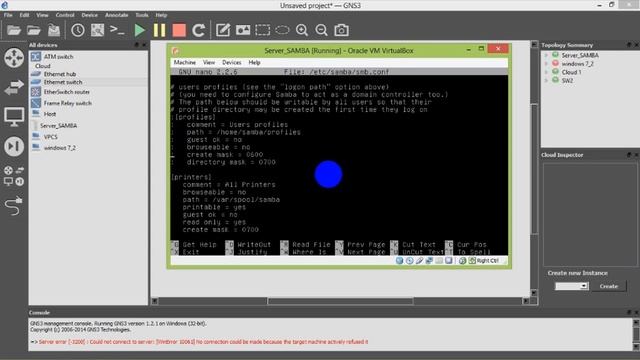Screen dimensions: 640x360
Task: Suspend all devices with yellow pause button
Action: point(159,30)
